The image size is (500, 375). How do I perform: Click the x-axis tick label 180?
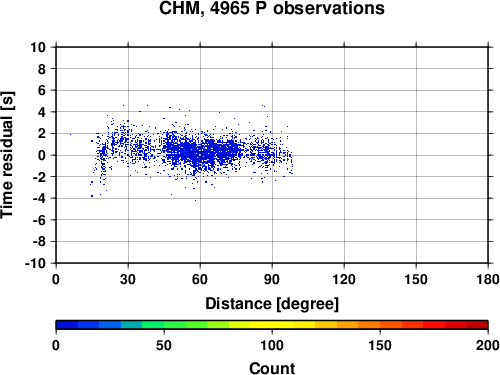point(488,279)
